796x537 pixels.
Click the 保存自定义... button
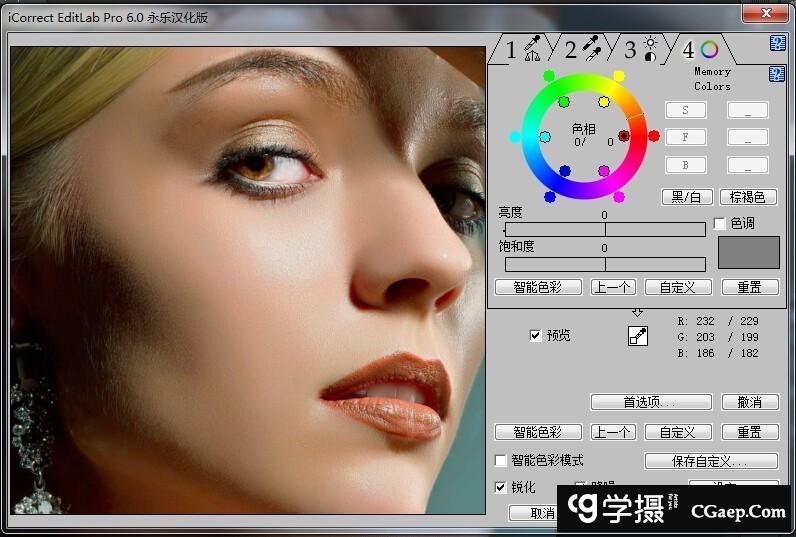coord(710,461)
